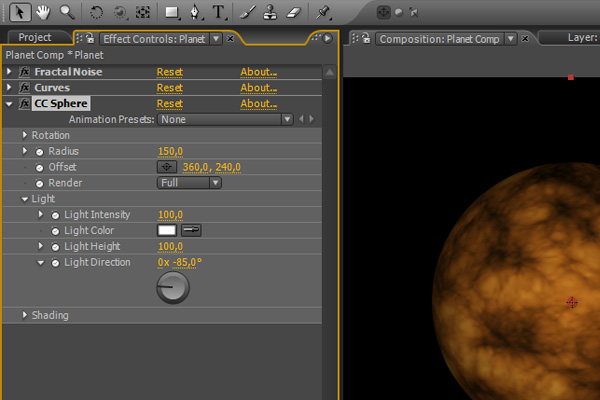The image size is (600, 400).
Task: Expand the Light Intensity property
Action: click(41, 214)
